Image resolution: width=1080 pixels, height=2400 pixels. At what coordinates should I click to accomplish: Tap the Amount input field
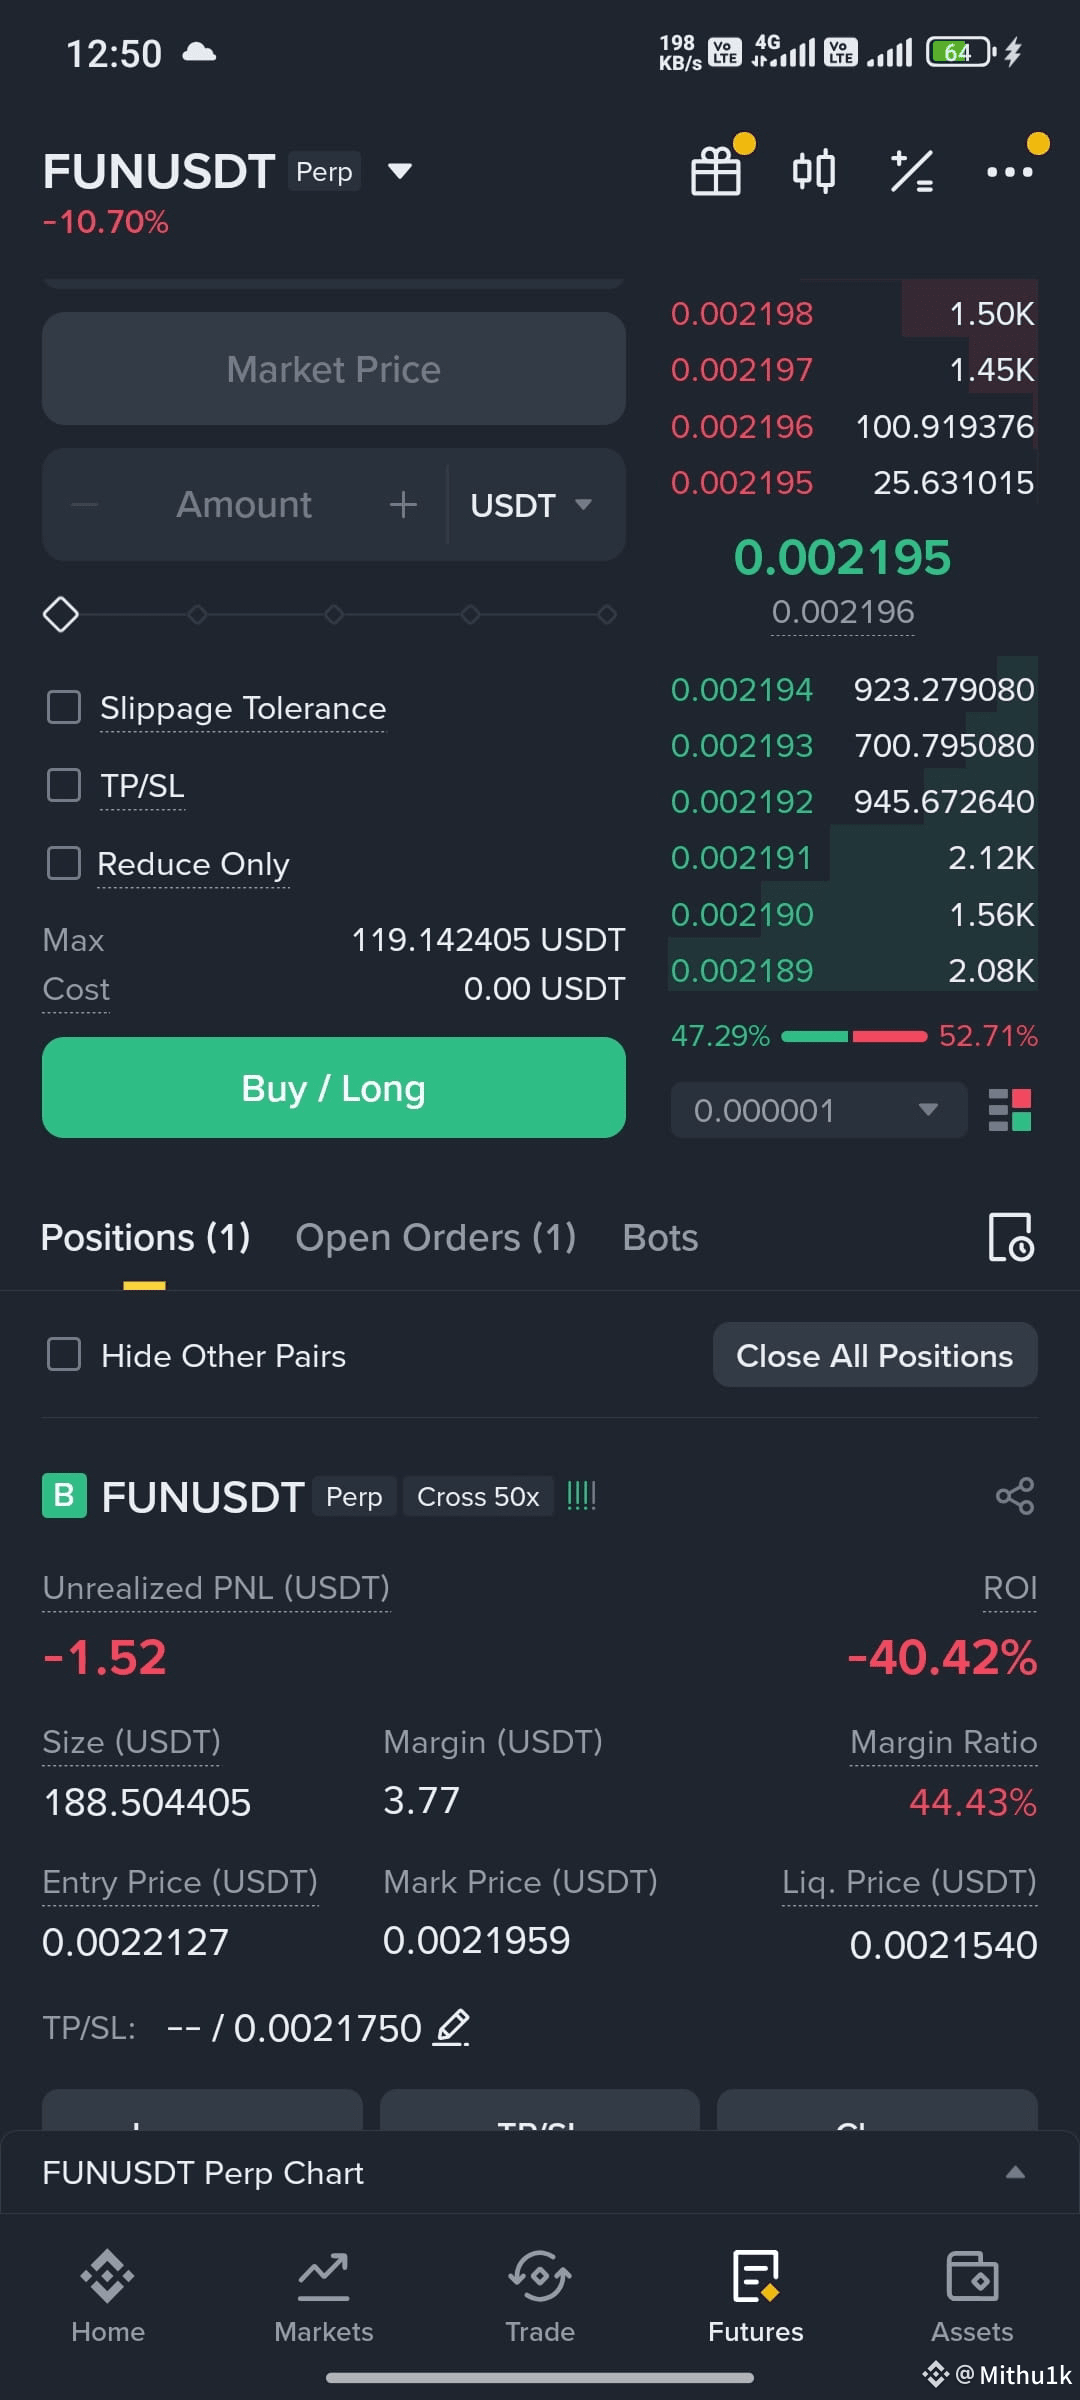click(244, 505)
